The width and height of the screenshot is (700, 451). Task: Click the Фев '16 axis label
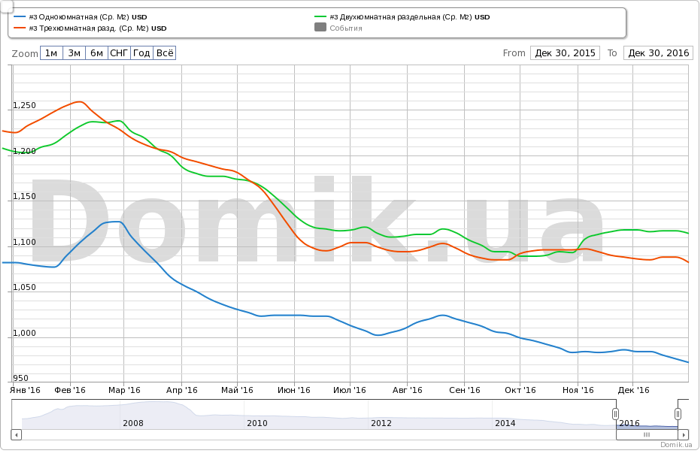(x=70, y=390)
